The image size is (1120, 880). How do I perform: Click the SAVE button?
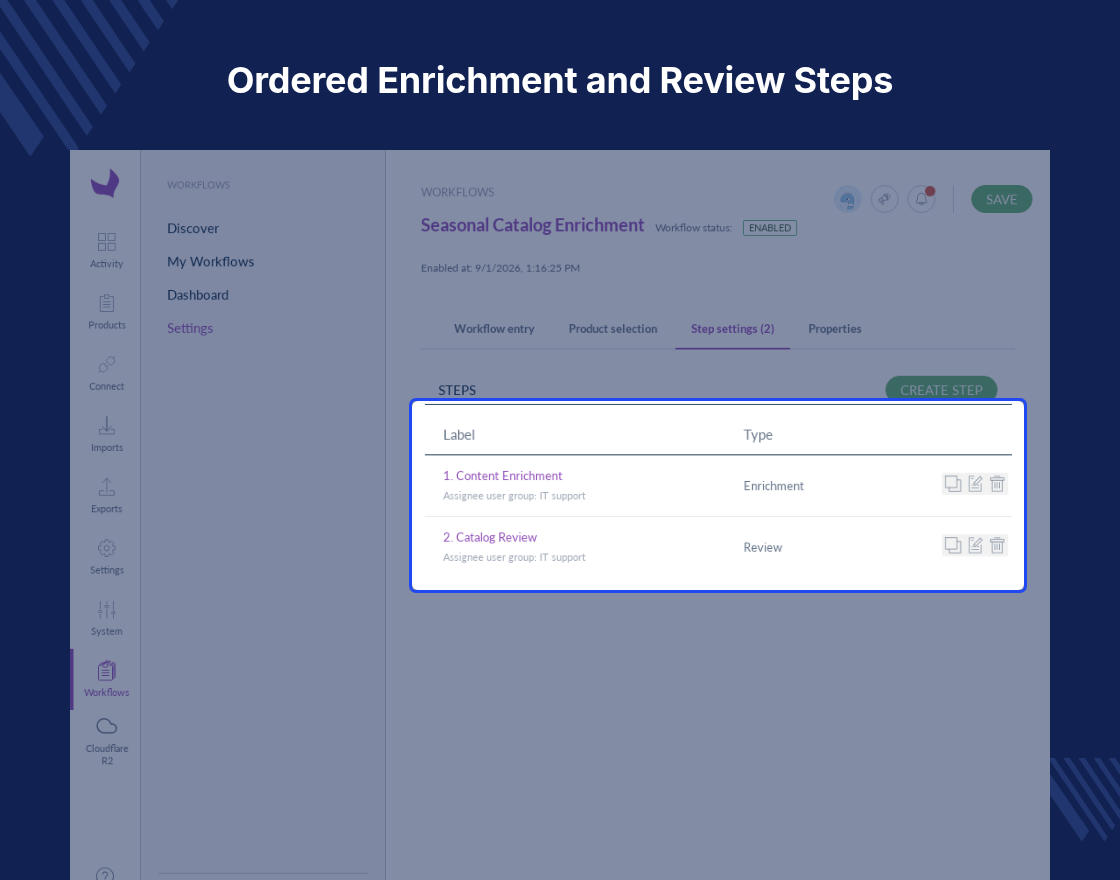[1001, 199]
